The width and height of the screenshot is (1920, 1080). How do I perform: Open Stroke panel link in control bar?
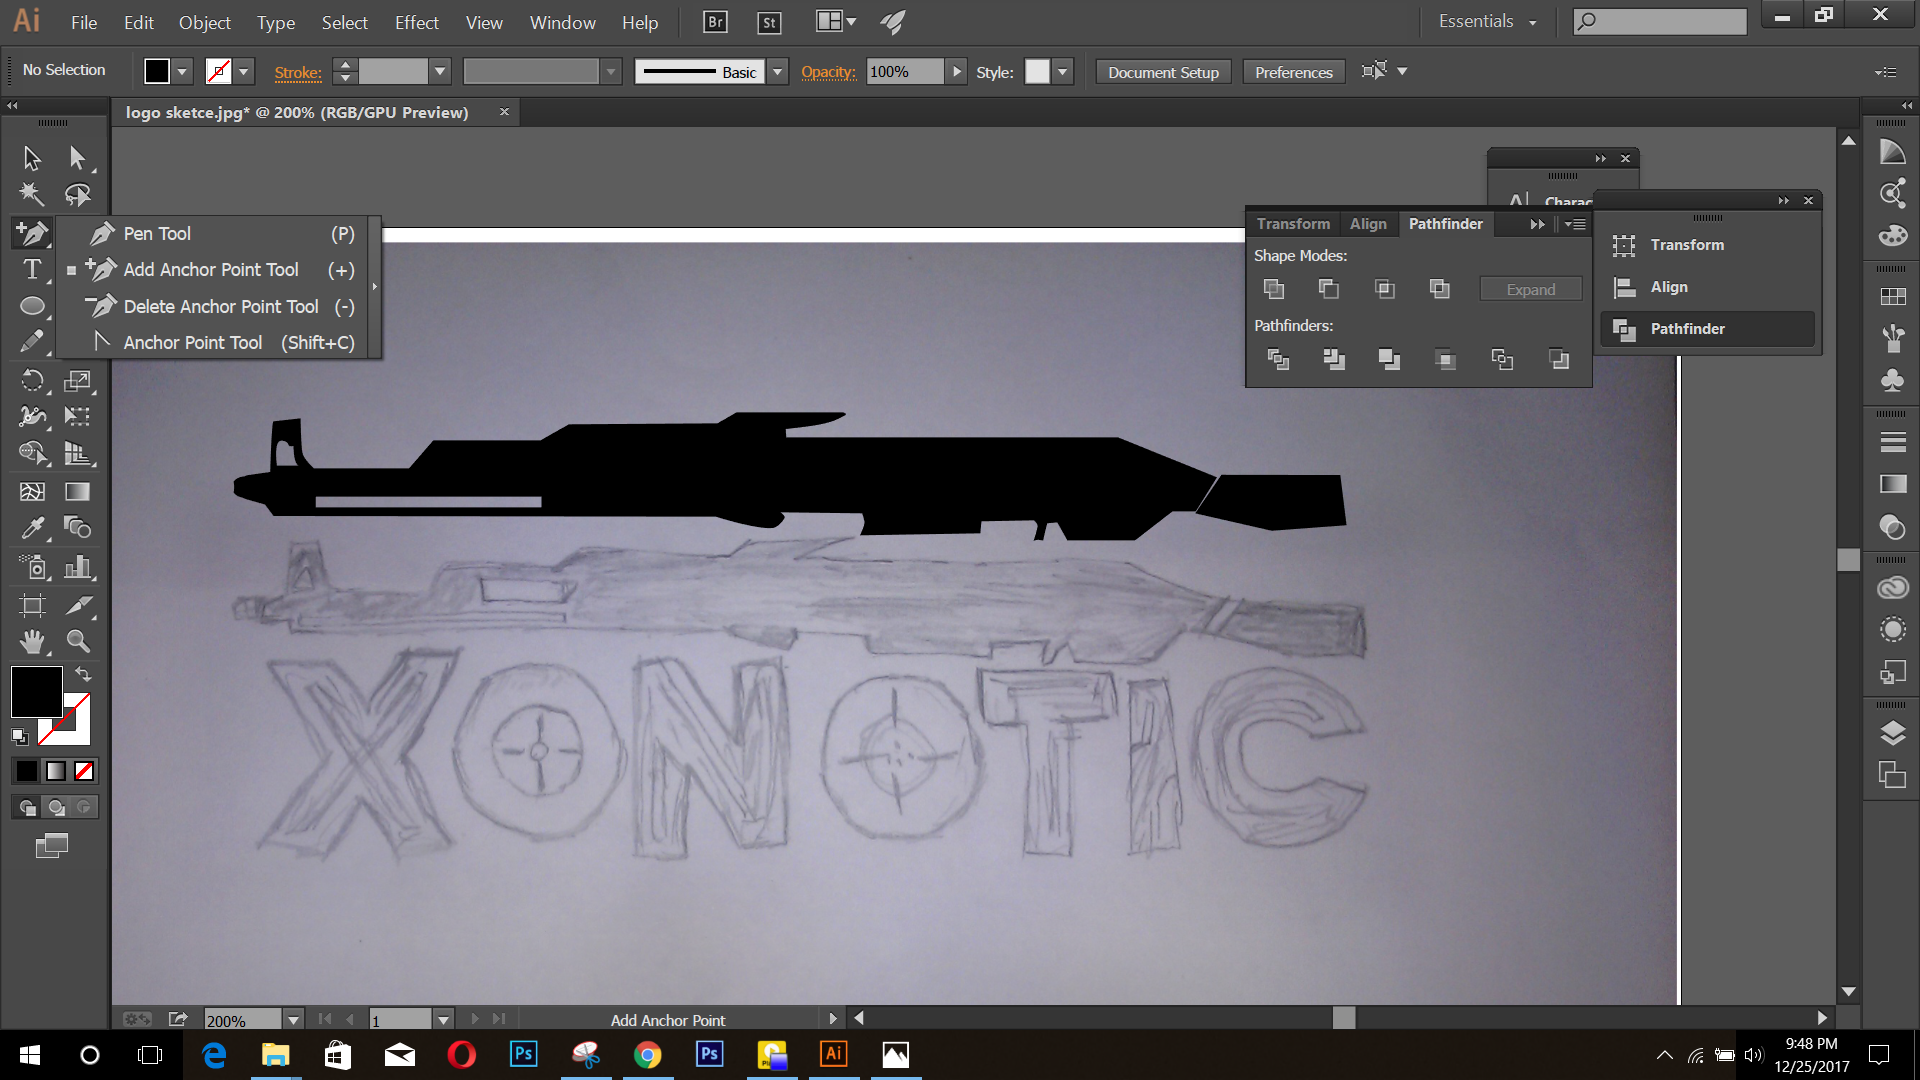coord(298,72)
